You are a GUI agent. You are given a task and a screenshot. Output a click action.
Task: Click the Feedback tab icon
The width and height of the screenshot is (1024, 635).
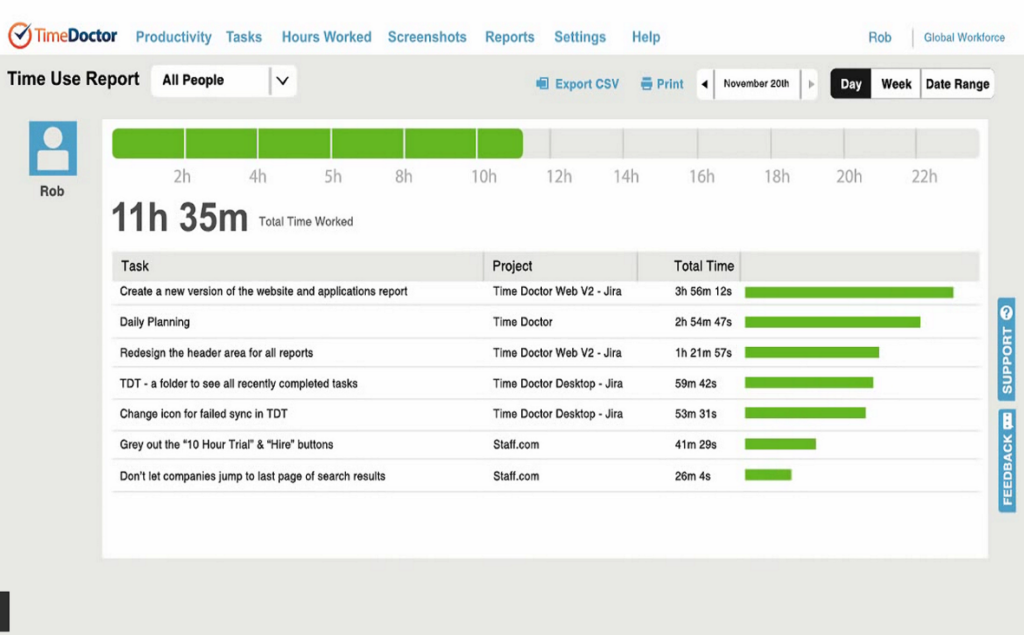[x=1007, y=419]
